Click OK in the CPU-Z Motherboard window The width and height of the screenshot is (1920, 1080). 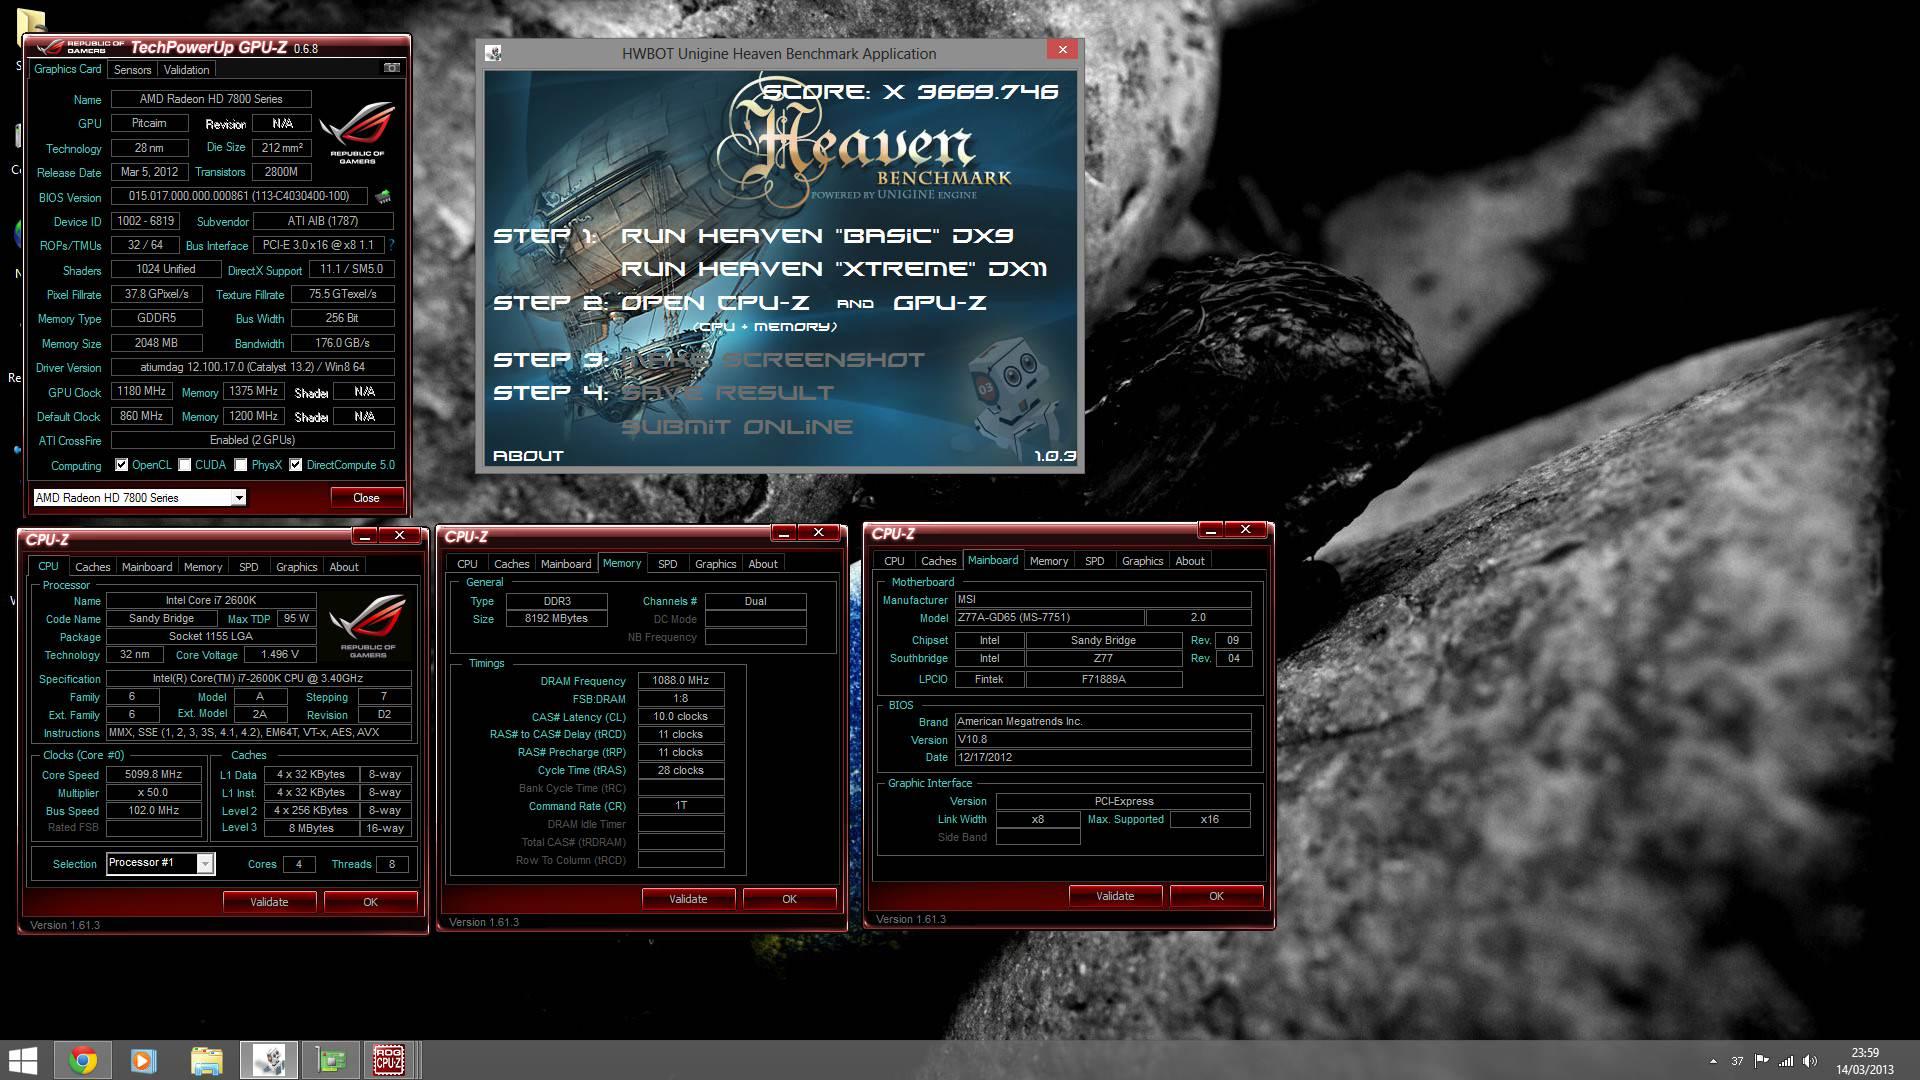tap(1216, 895)
